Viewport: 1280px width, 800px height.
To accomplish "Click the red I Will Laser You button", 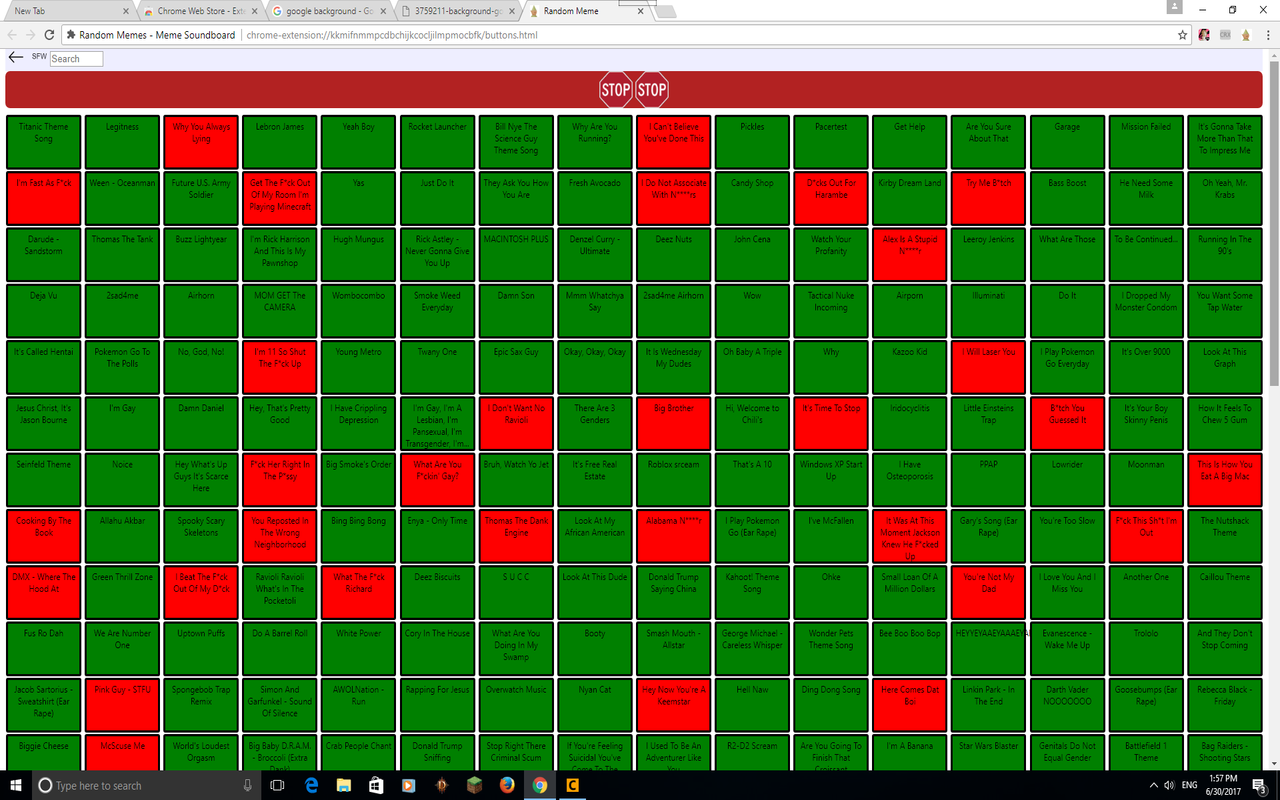I will [988, 367].
